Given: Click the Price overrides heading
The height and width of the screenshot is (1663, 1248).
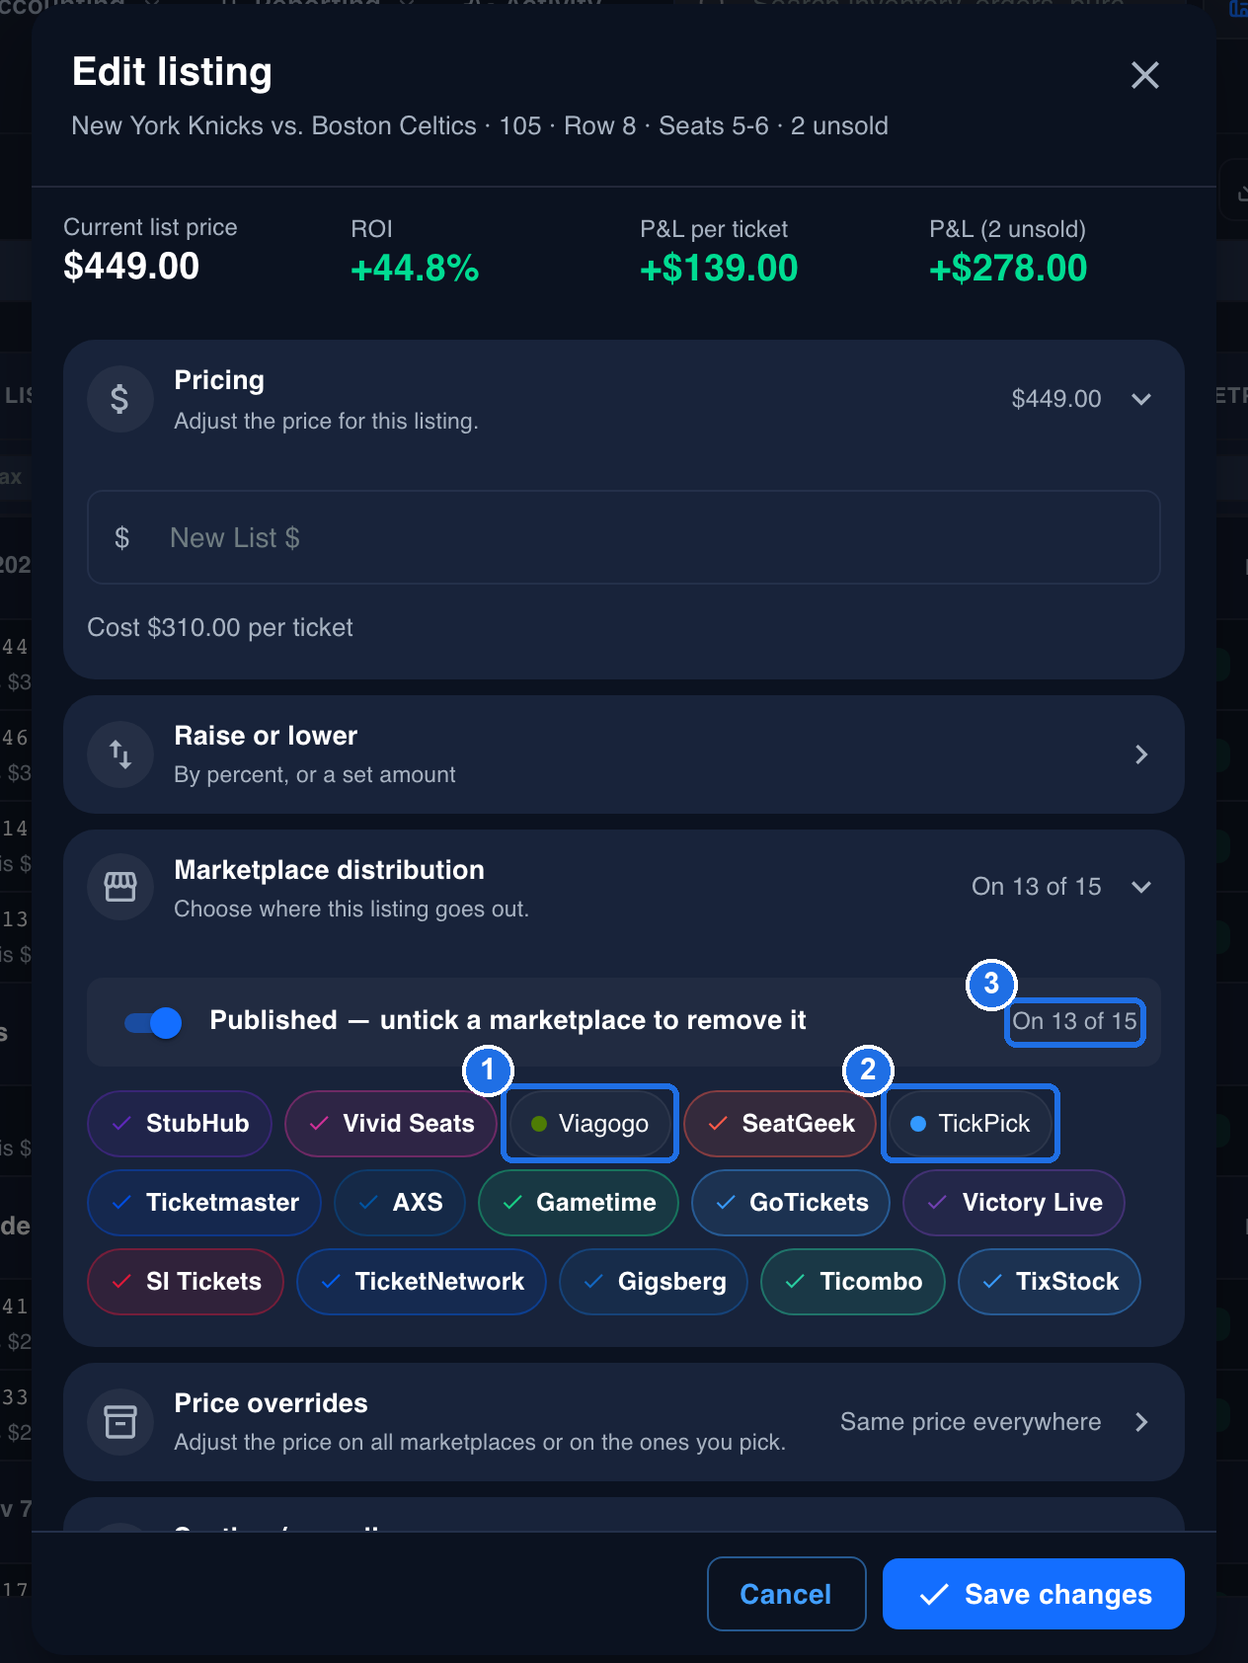Looking at the screenshot, I should click(x=271, y=1403).
